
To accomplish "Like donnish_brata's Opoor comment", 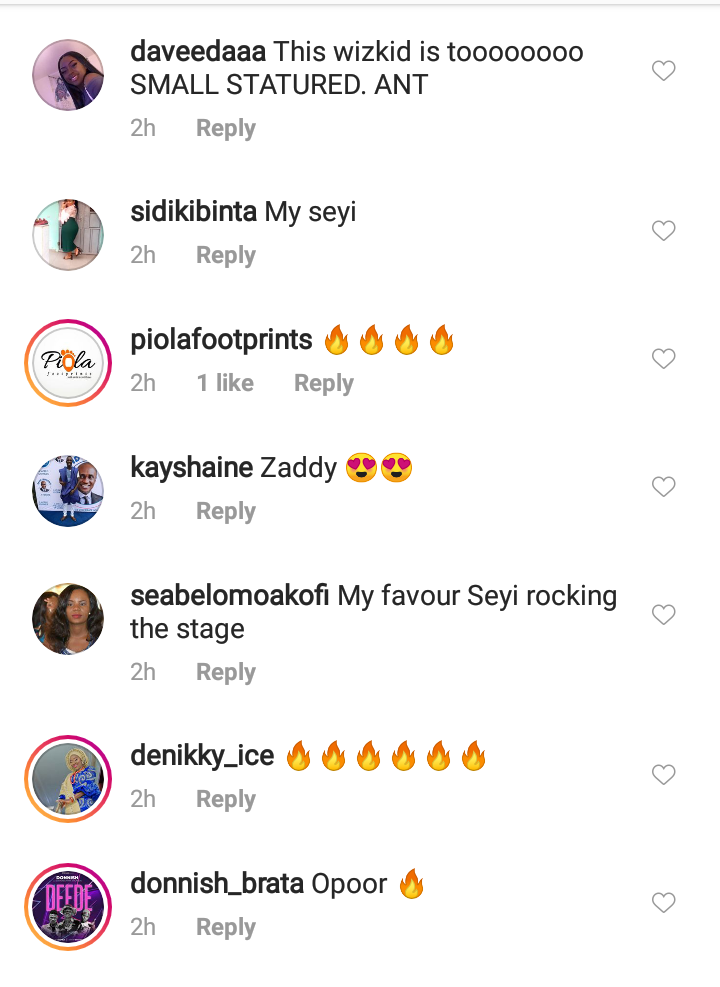I will click(x=663, y=903).
